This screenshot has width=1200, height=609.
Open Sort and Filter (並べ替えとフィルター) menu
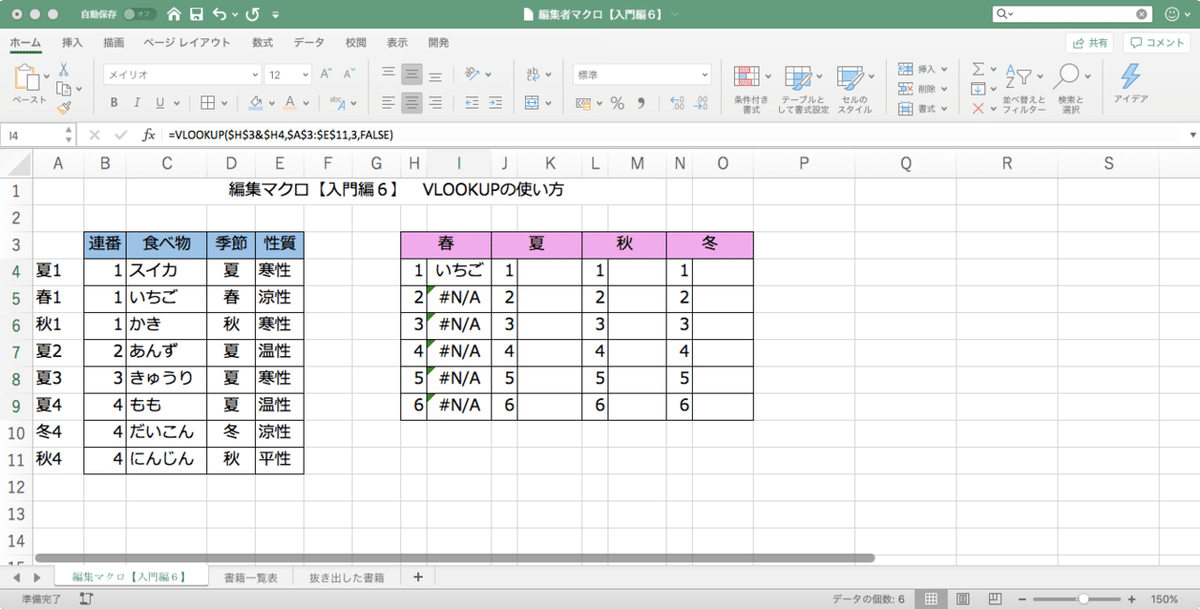point(1022,89)
